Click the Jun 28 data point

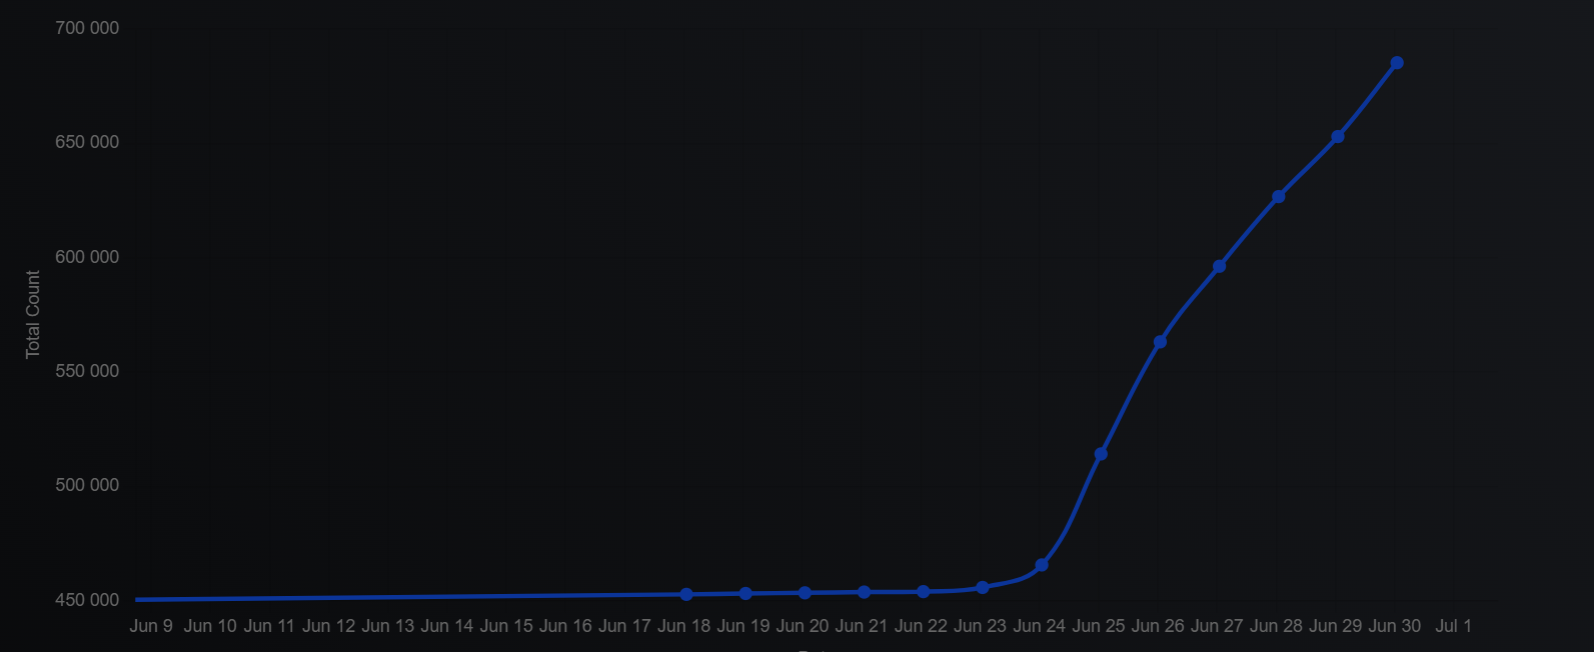1278,197
